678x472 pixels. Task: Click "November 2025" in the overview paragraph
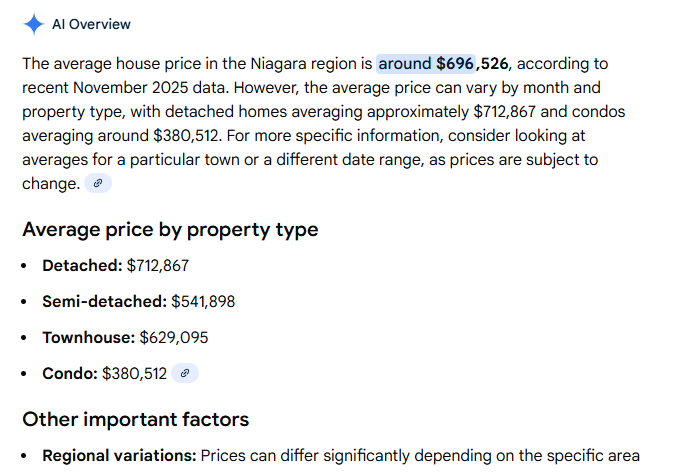click(131, 88)
